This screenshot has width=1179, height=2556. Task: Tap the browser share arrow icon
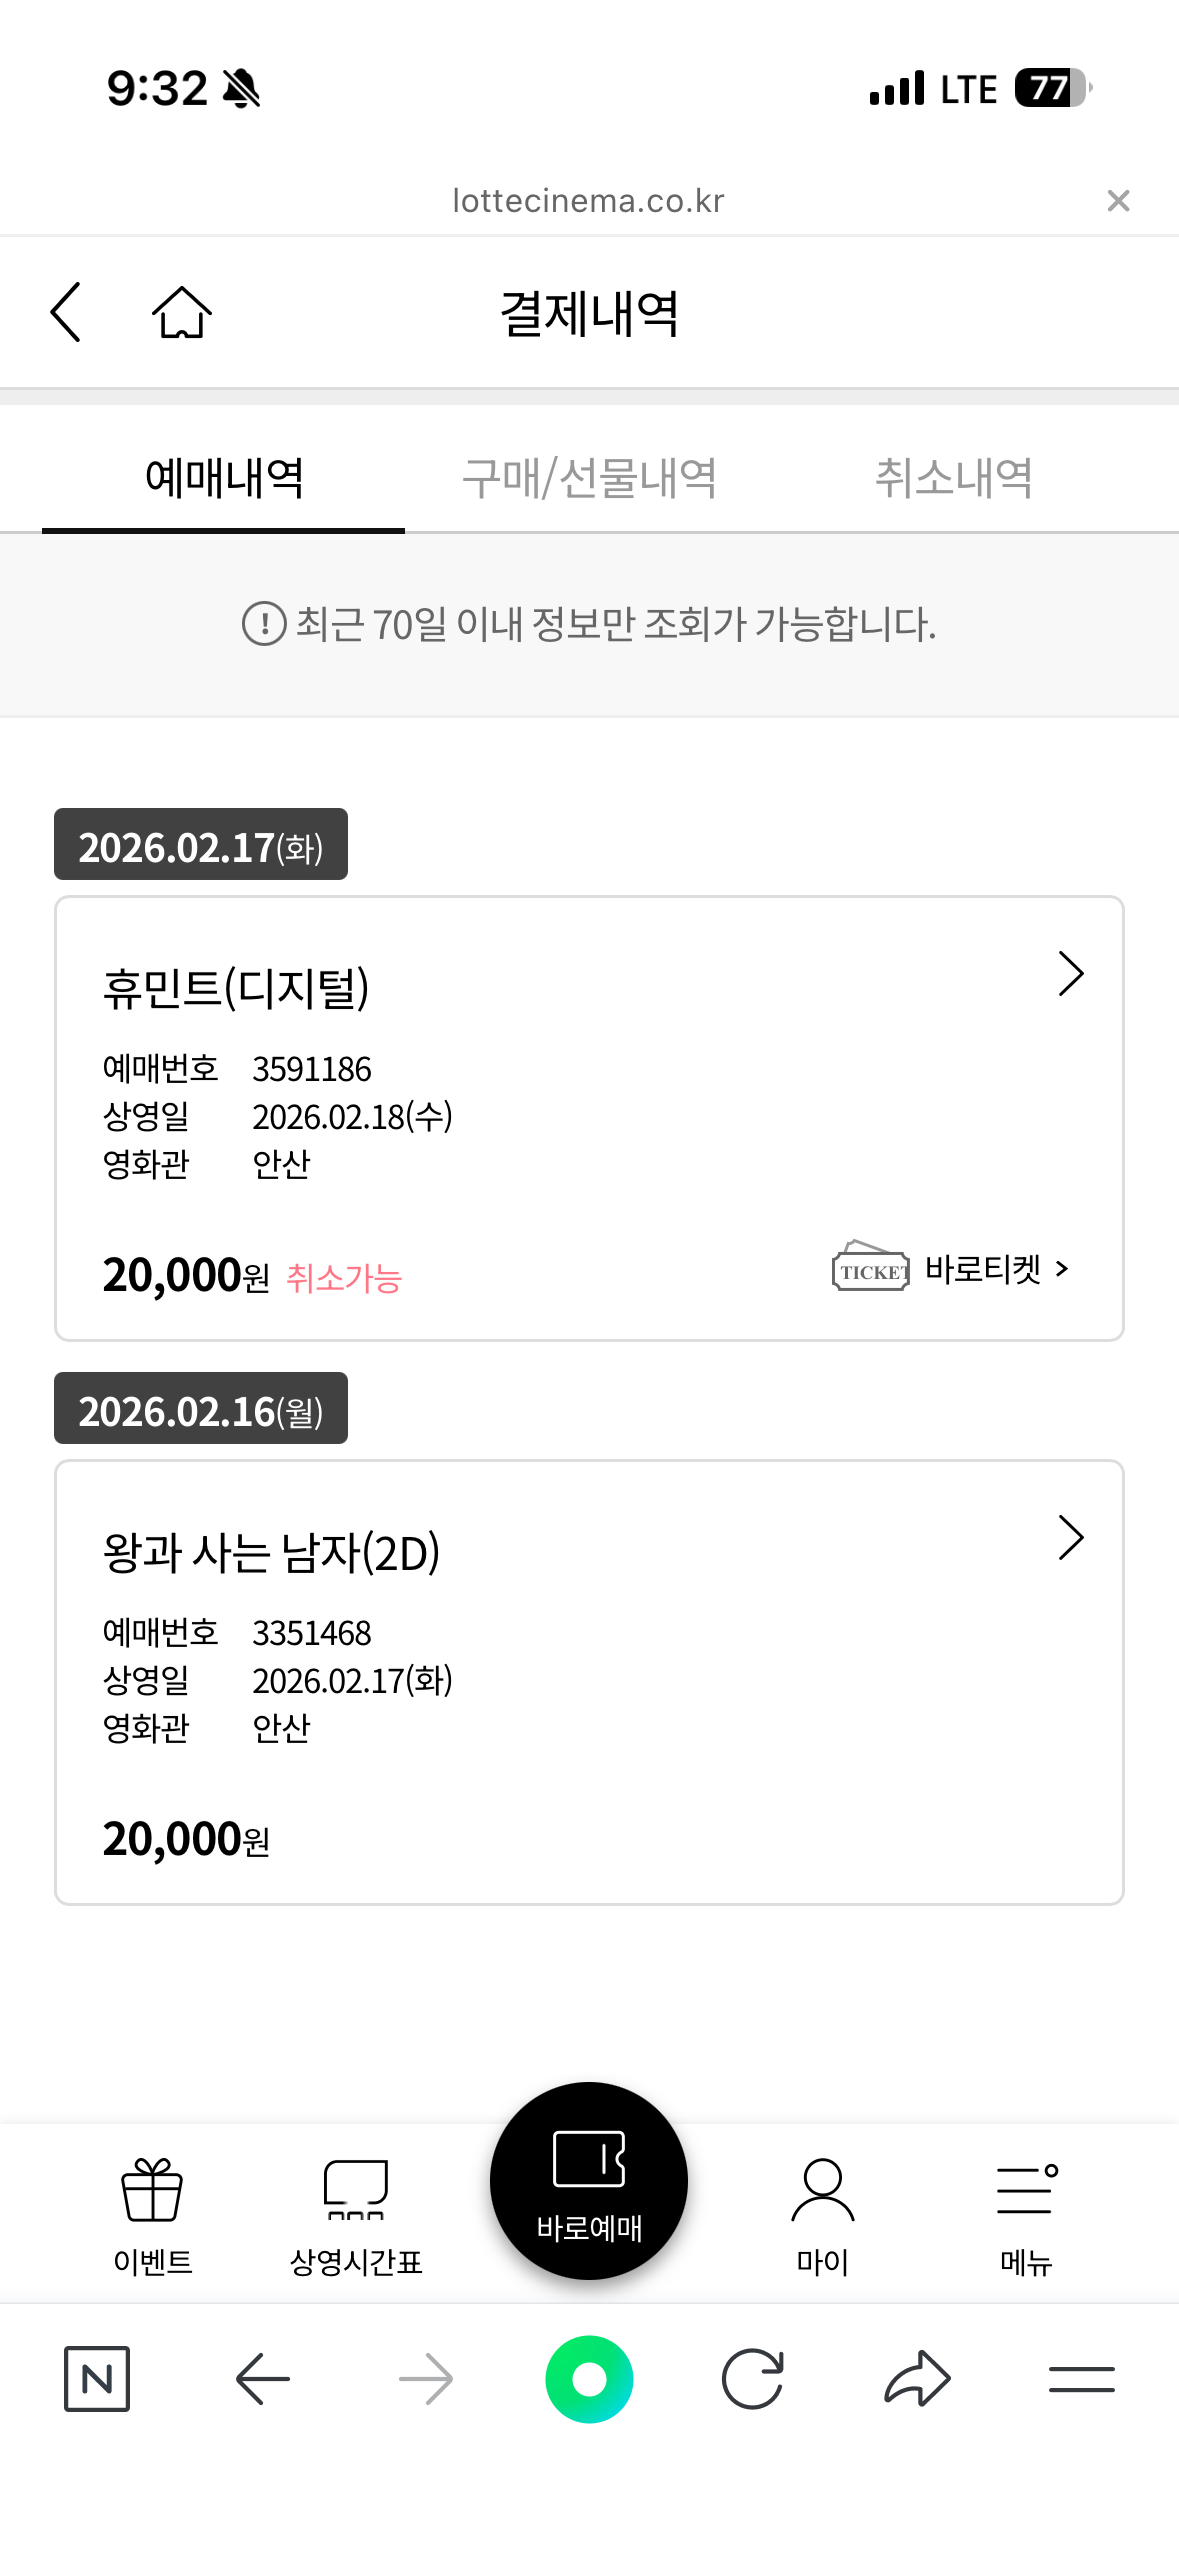[917, 2379]
